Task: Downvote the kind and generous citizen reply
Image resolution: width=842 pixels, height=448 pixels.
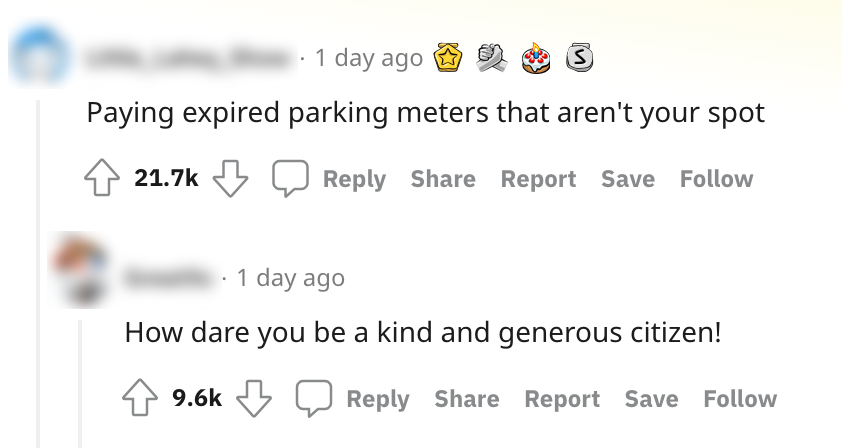Action: (255, 399)
